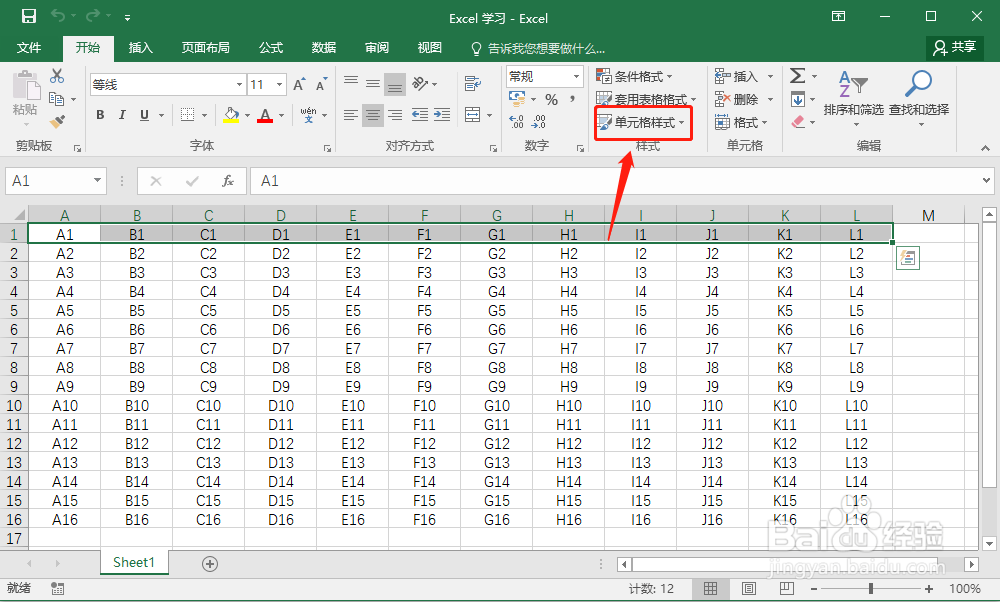Insert AutoSum with the sigma icon
This screenshot has height=602, width=1000.
(x=797, y=76)
